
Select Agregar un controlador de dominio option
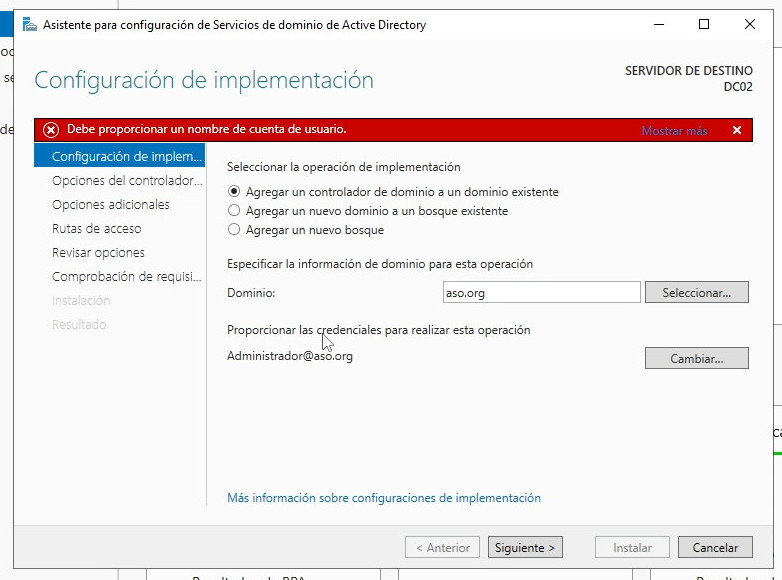click(x=234, y=191)
